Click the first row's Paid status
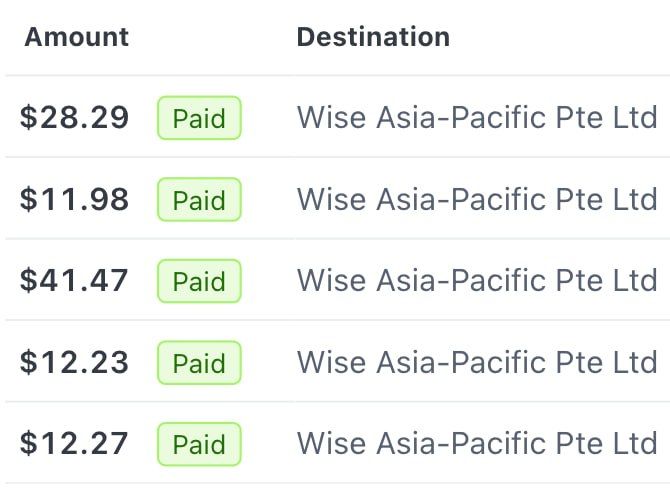This screenshot has height=494, width=670. 199,118
